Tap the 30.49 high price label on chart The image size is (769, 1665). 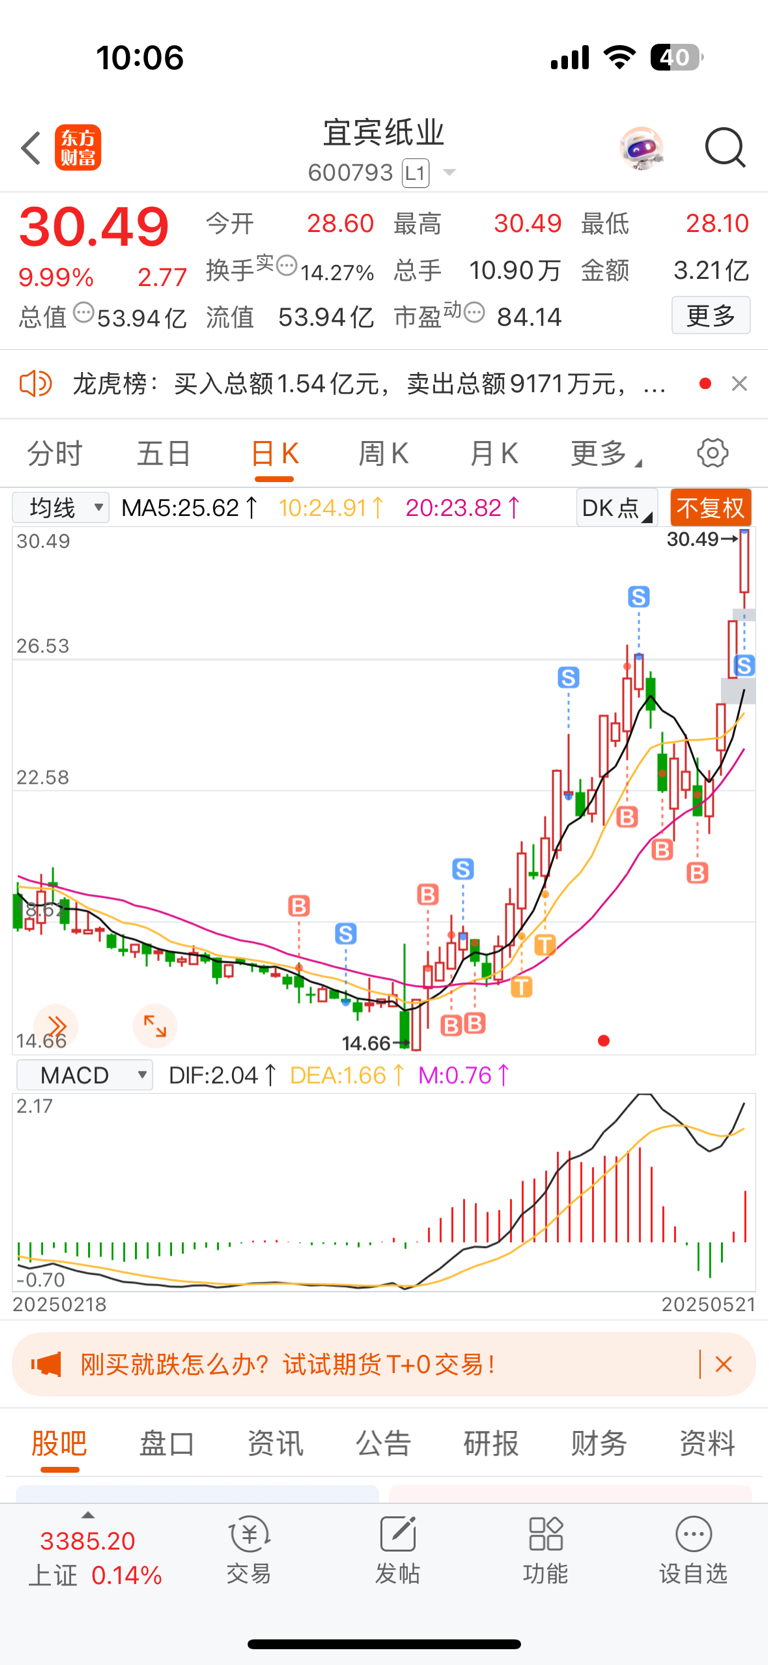pos(693,539)
